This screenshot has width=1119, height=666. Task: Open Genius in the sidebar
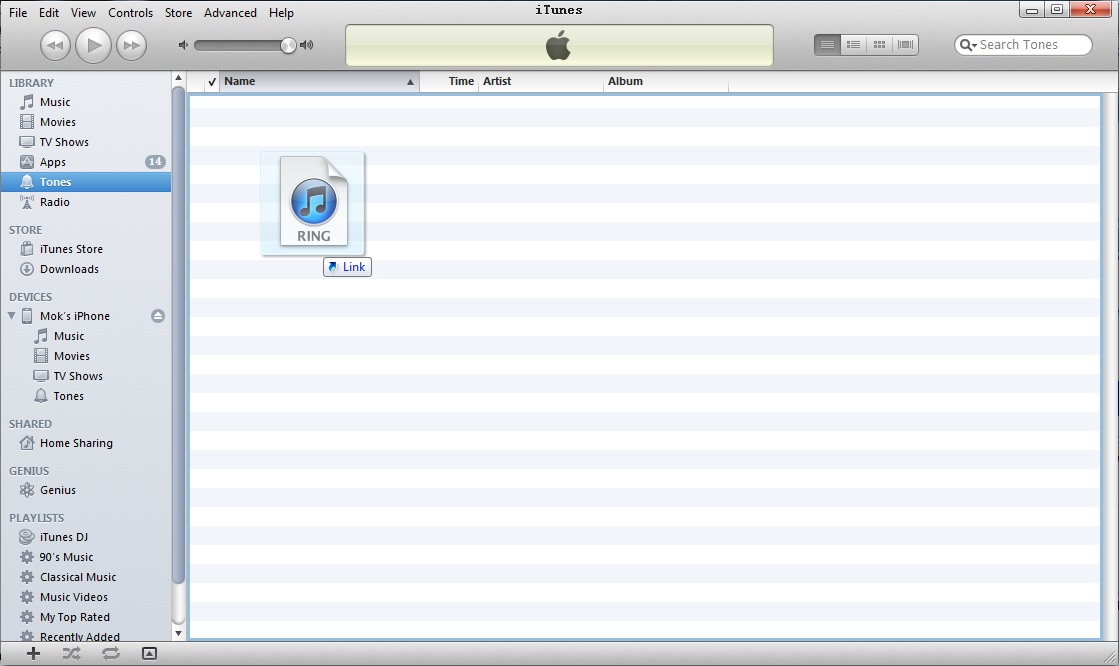[86, 490]
